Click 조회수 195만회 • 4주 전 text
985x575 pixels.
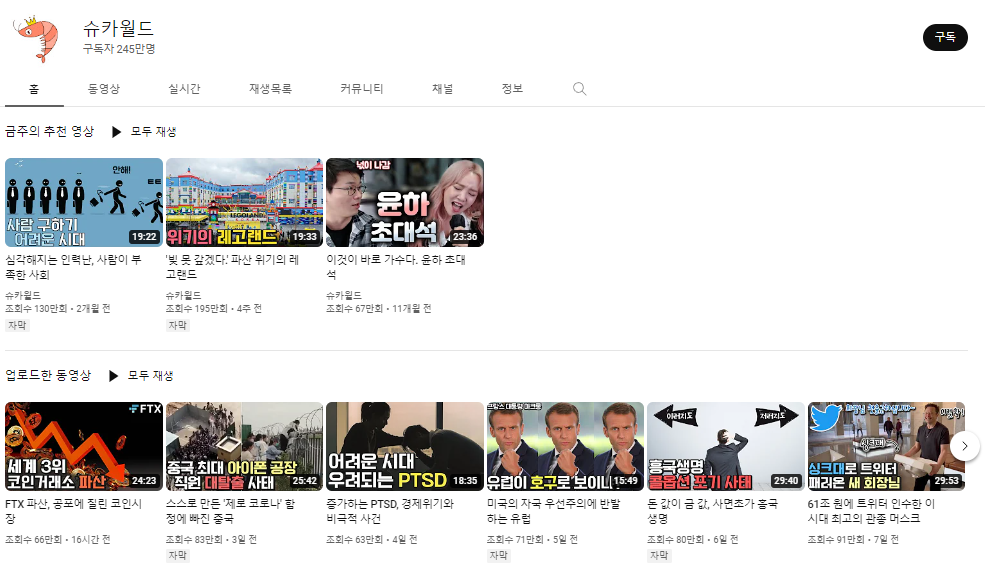214,309
